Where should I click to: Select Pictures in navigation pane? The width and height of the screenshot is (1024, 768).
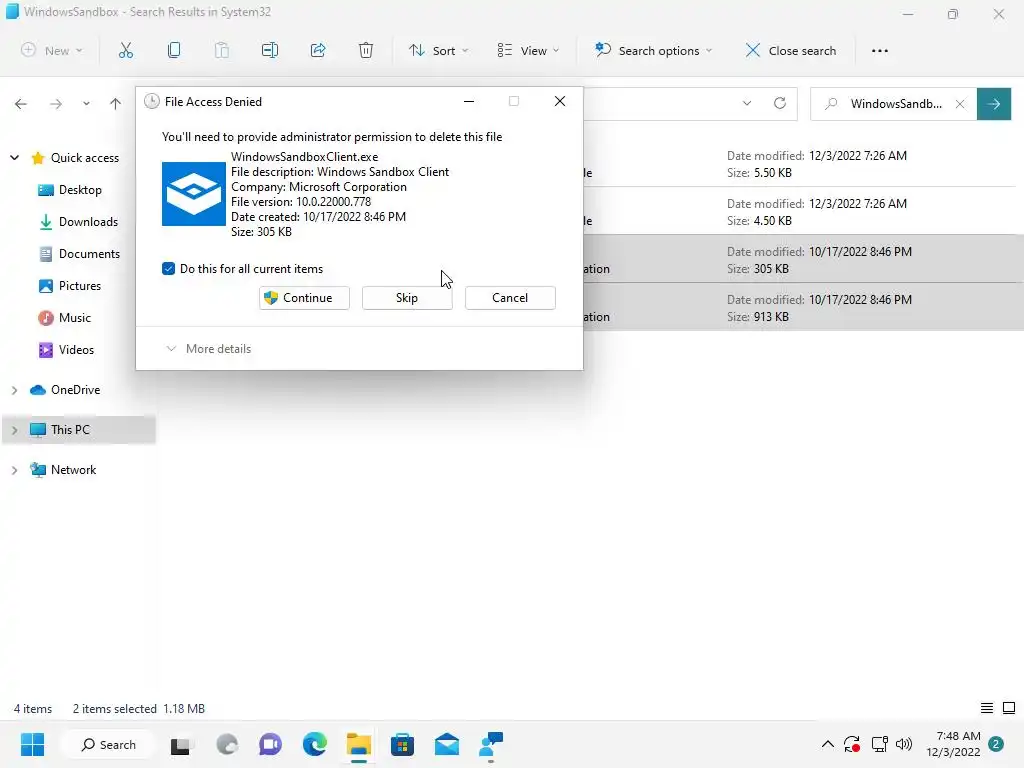(x=70, y=285)
